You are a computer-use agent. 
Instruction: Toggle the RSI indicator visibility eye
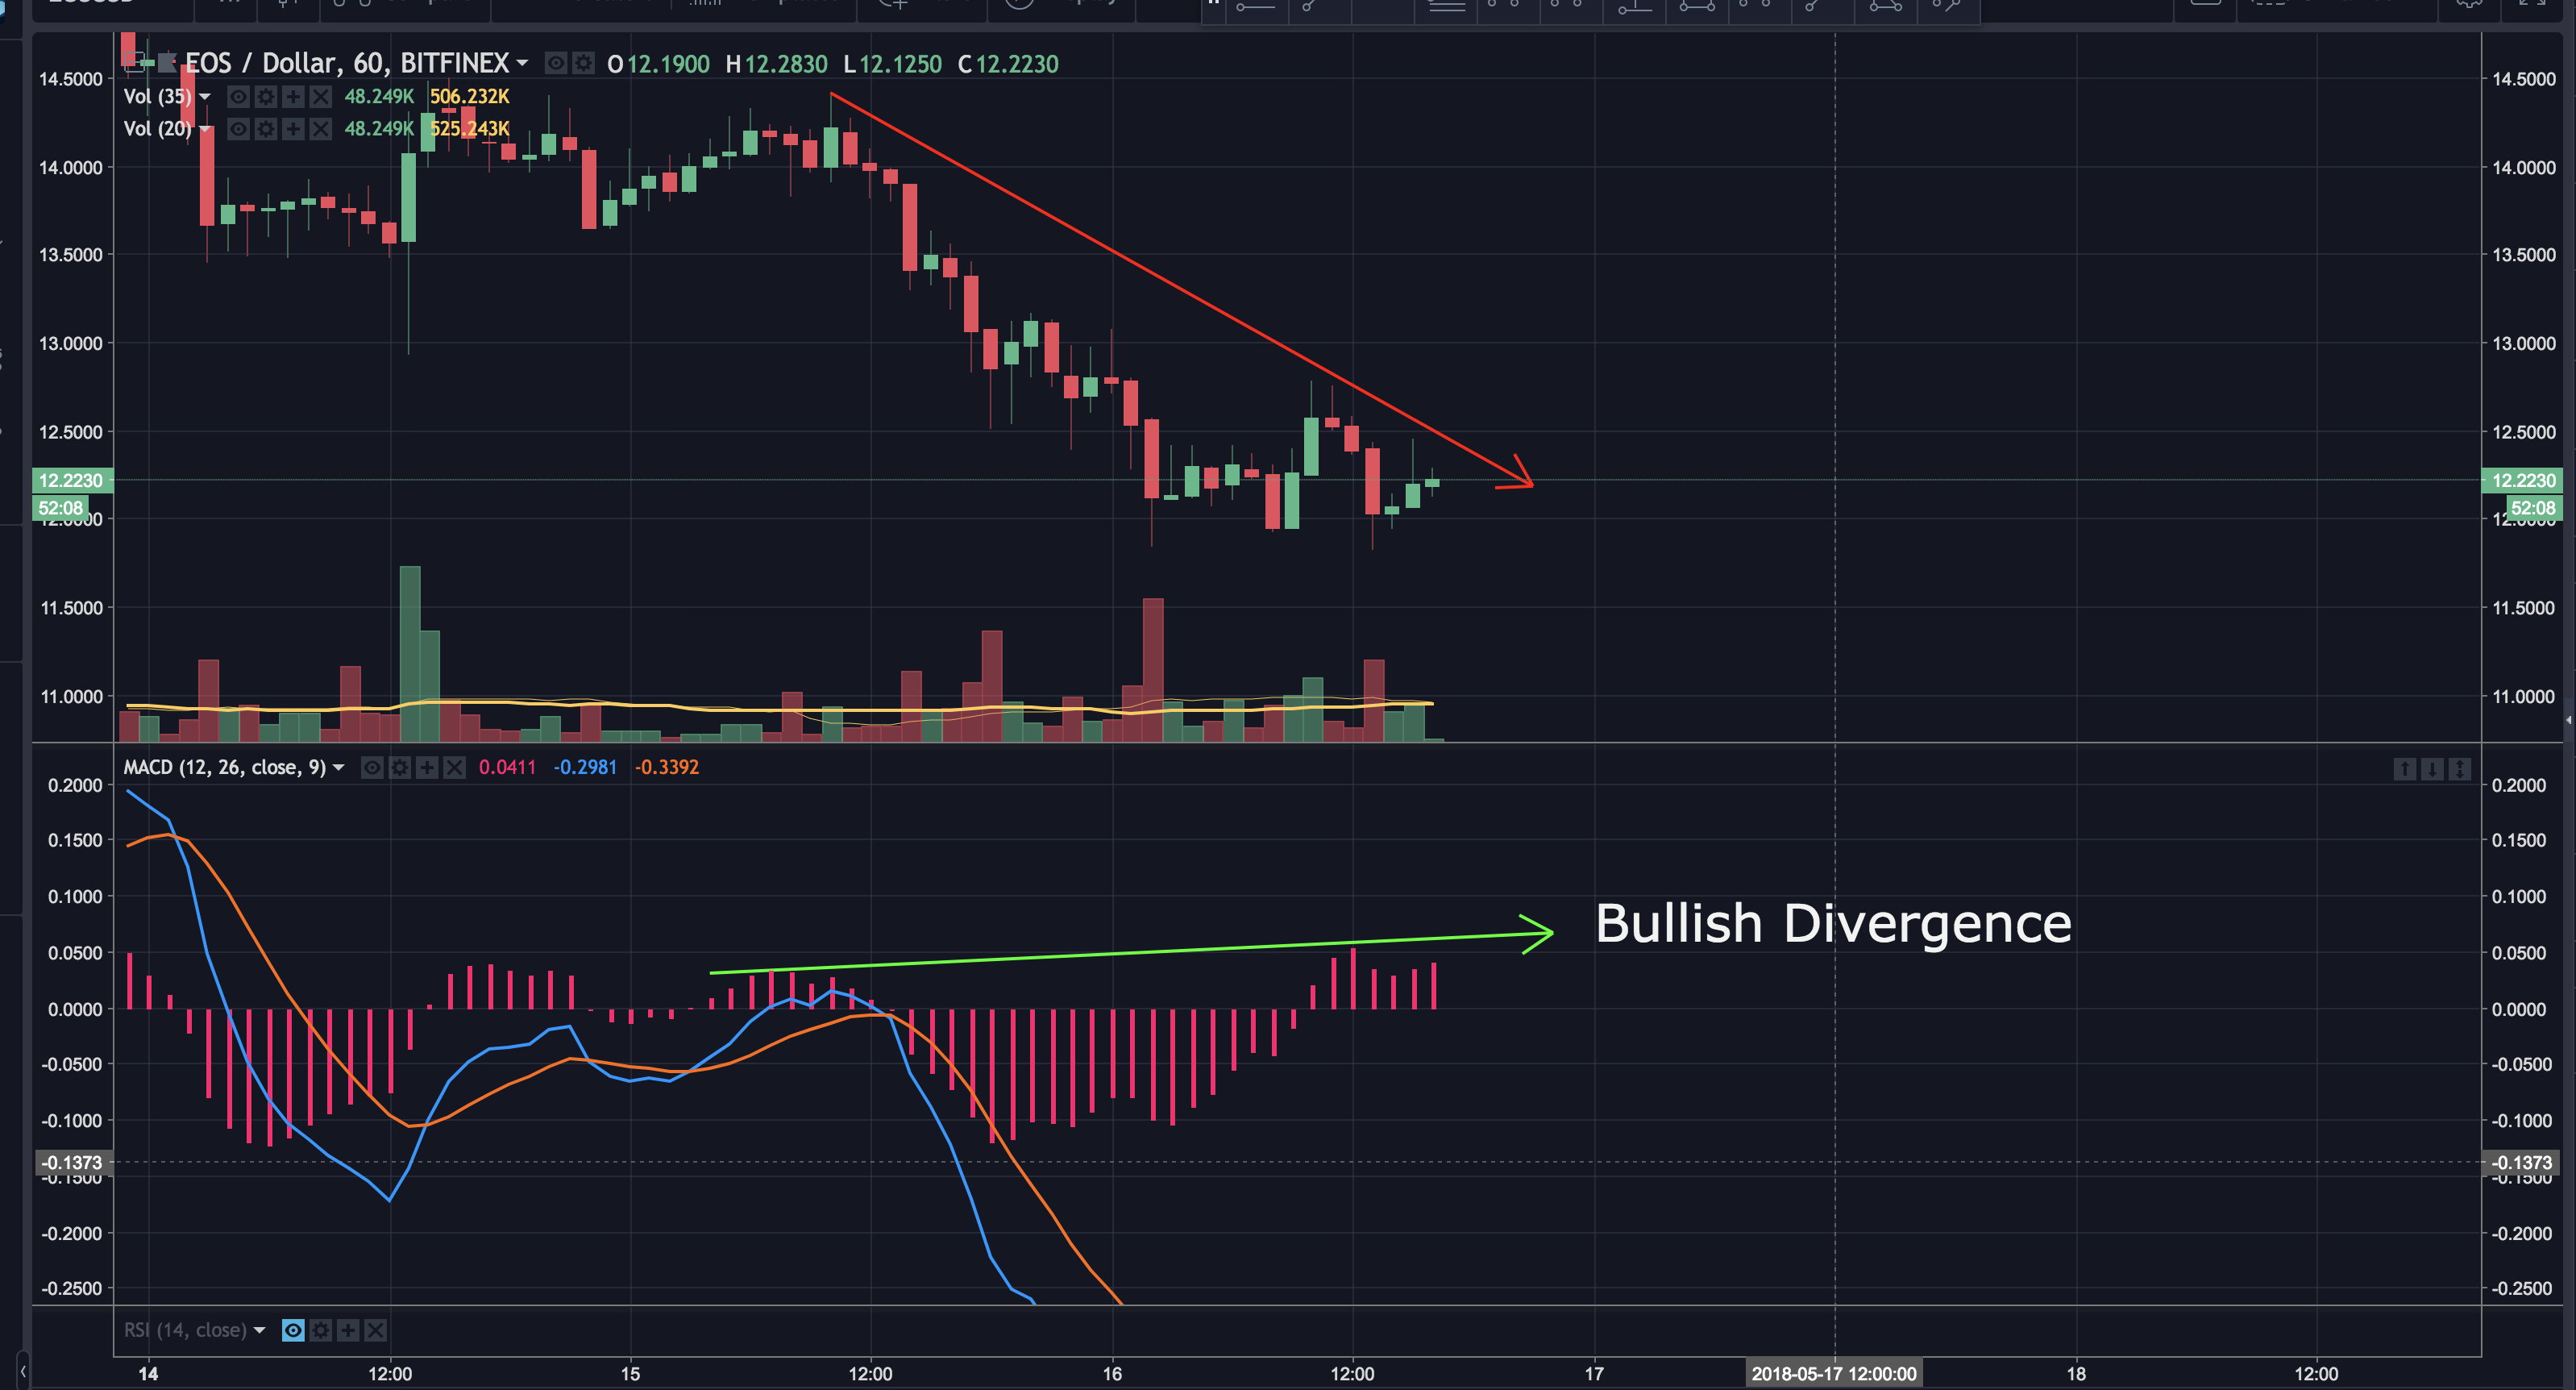(x=293, y=1330)
